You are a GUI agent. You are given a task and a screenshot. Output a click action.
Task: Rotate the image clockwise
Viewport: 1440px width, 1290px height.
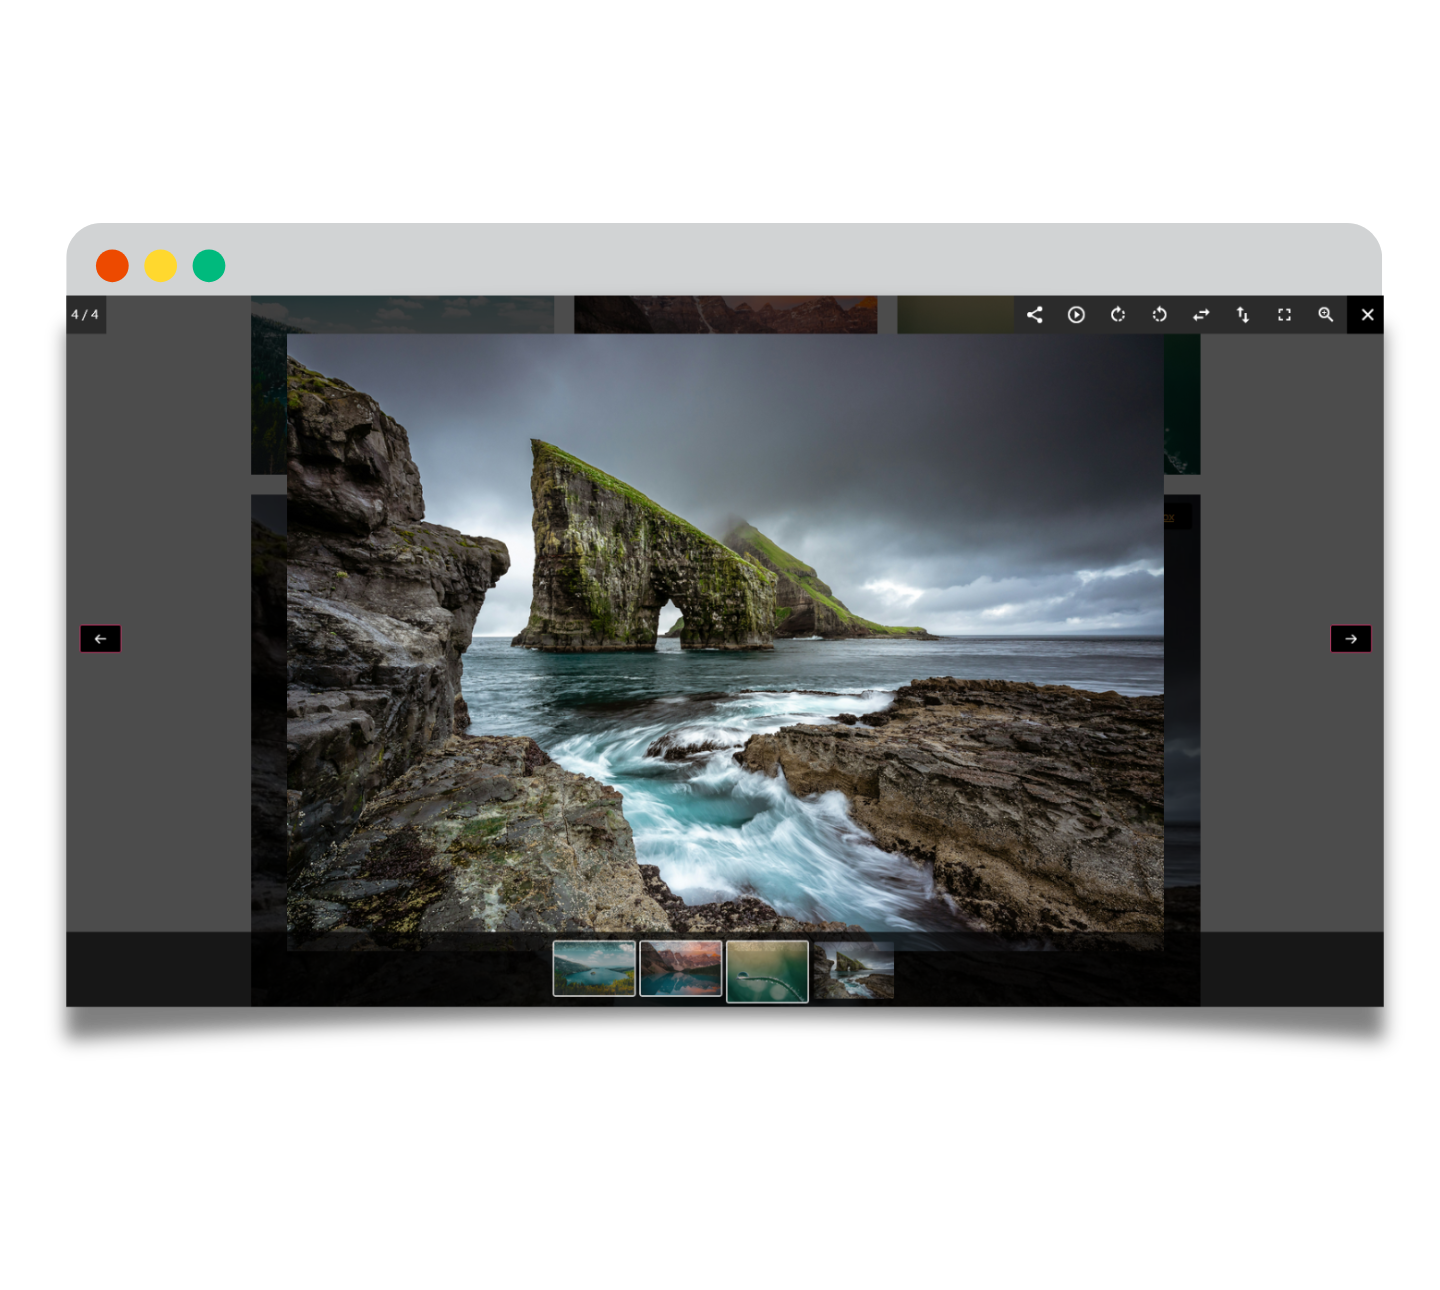point(1118,315)
